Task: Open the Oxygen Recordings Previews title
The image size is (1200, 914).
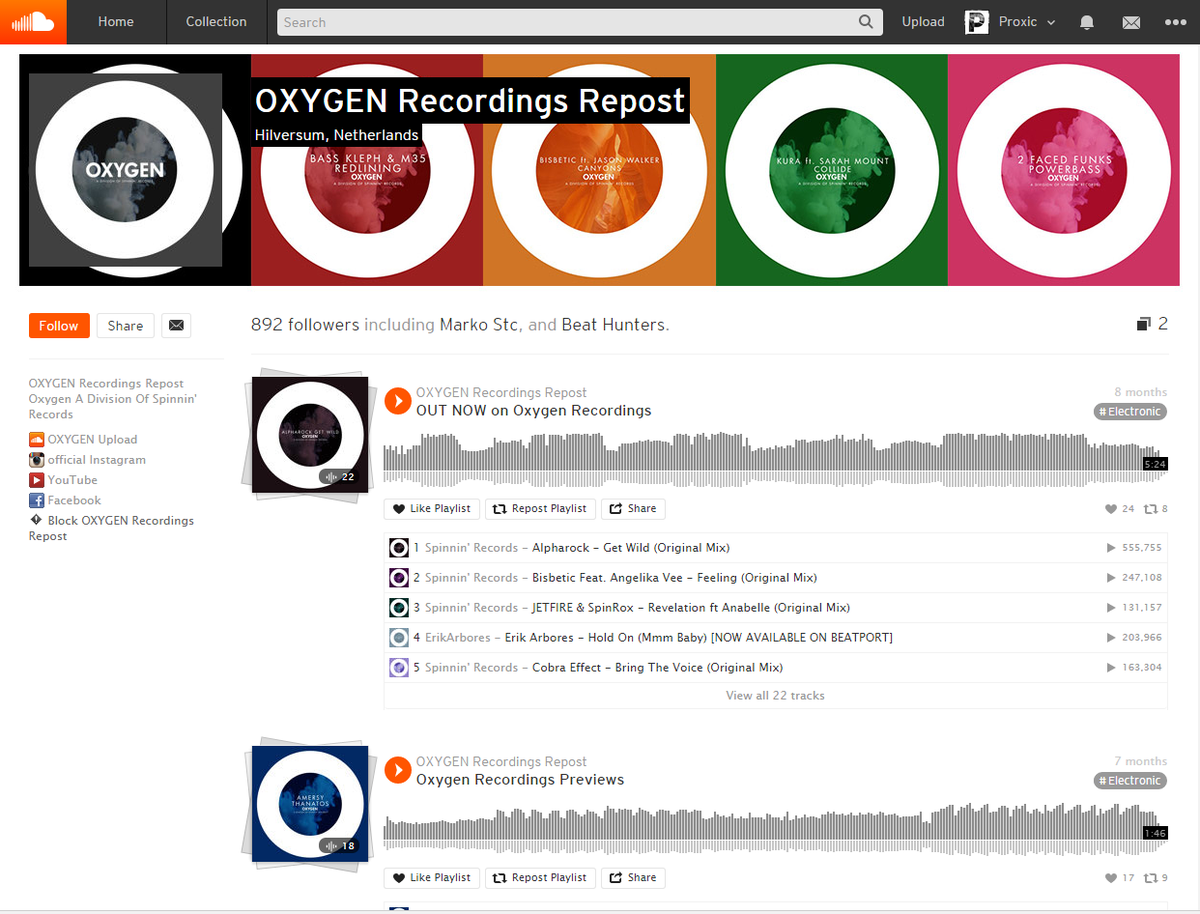Action: (x=520, y=780)
